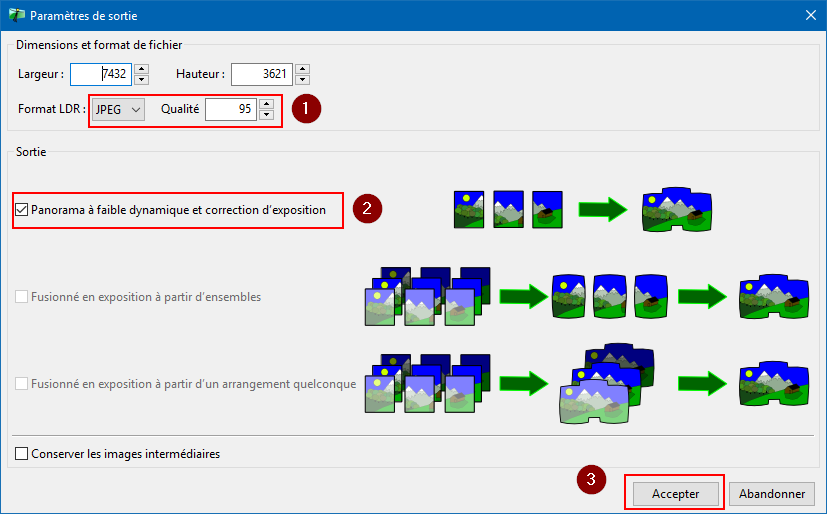827x514 pixels.
Task: Decrease the Largeur value with down arrow
Action: pyautogui.click(x=141, y=80)
